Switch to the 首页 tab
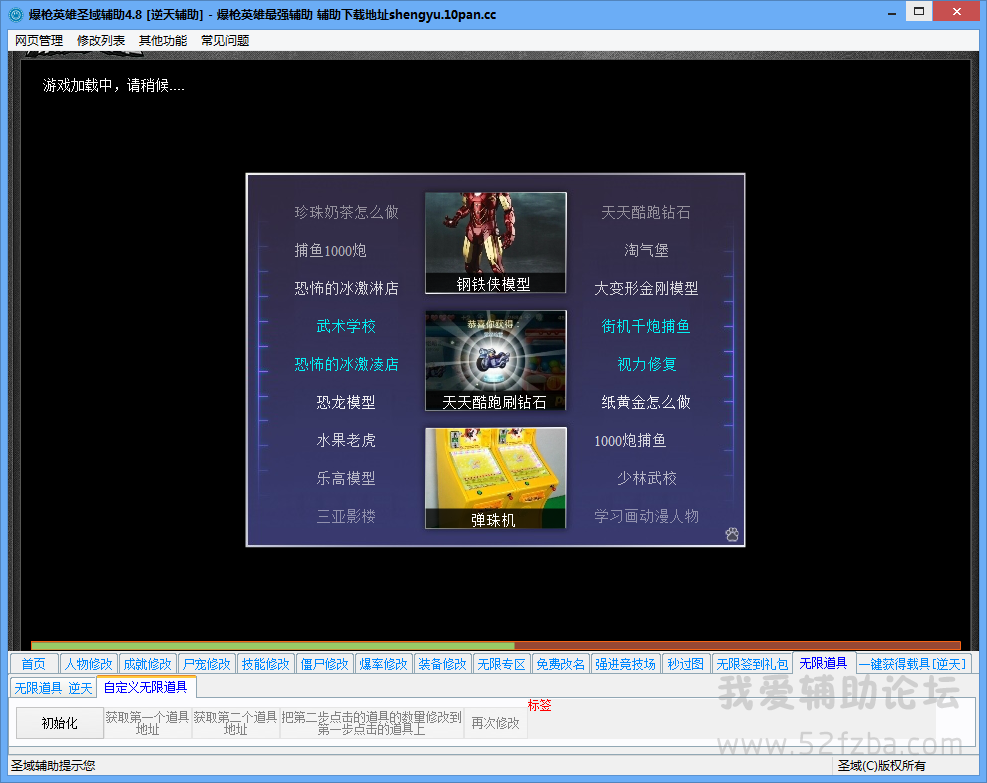Viewport: 987px width, 783px height. 34,664
